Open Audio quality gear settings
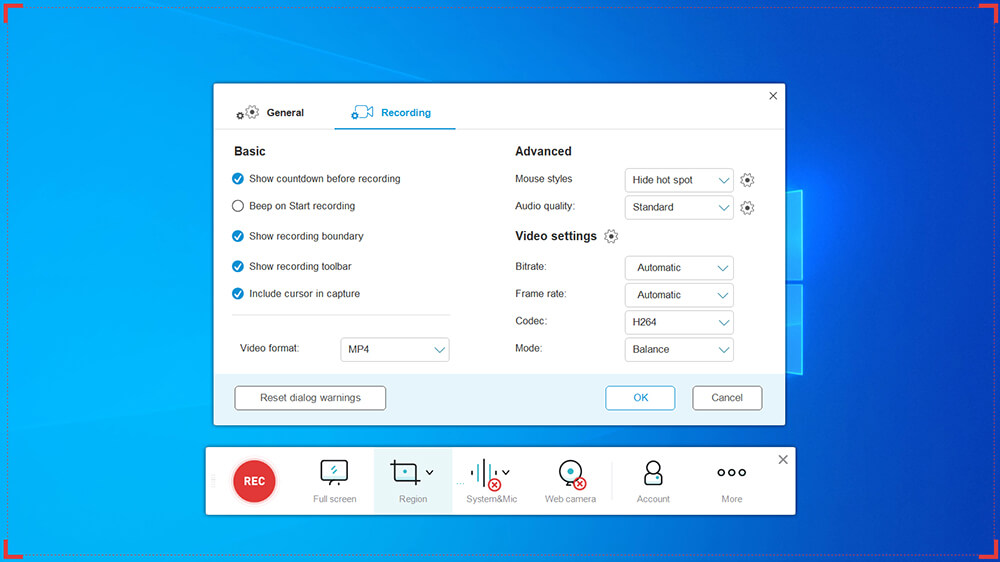The width and height of the screenshot is (1000, 562). [x=747, y=208]
